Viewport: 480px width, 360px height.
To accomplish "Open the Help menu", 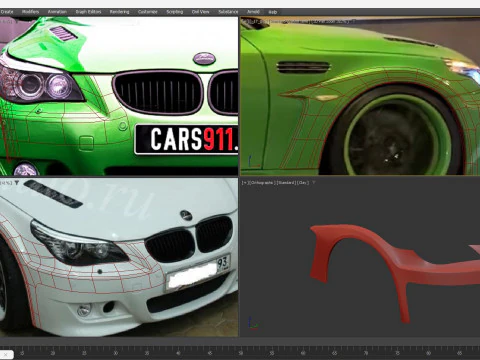I will (273, 12).
